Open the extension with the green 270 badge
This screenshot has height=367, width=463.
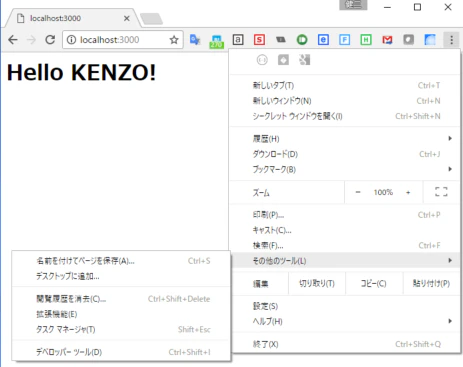click(x=216, y=41)
